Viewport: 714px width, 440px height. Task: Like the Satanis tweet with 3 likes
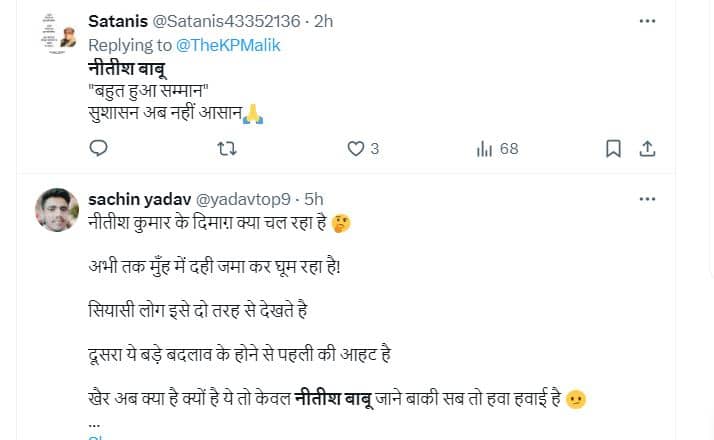pos(355,149)
